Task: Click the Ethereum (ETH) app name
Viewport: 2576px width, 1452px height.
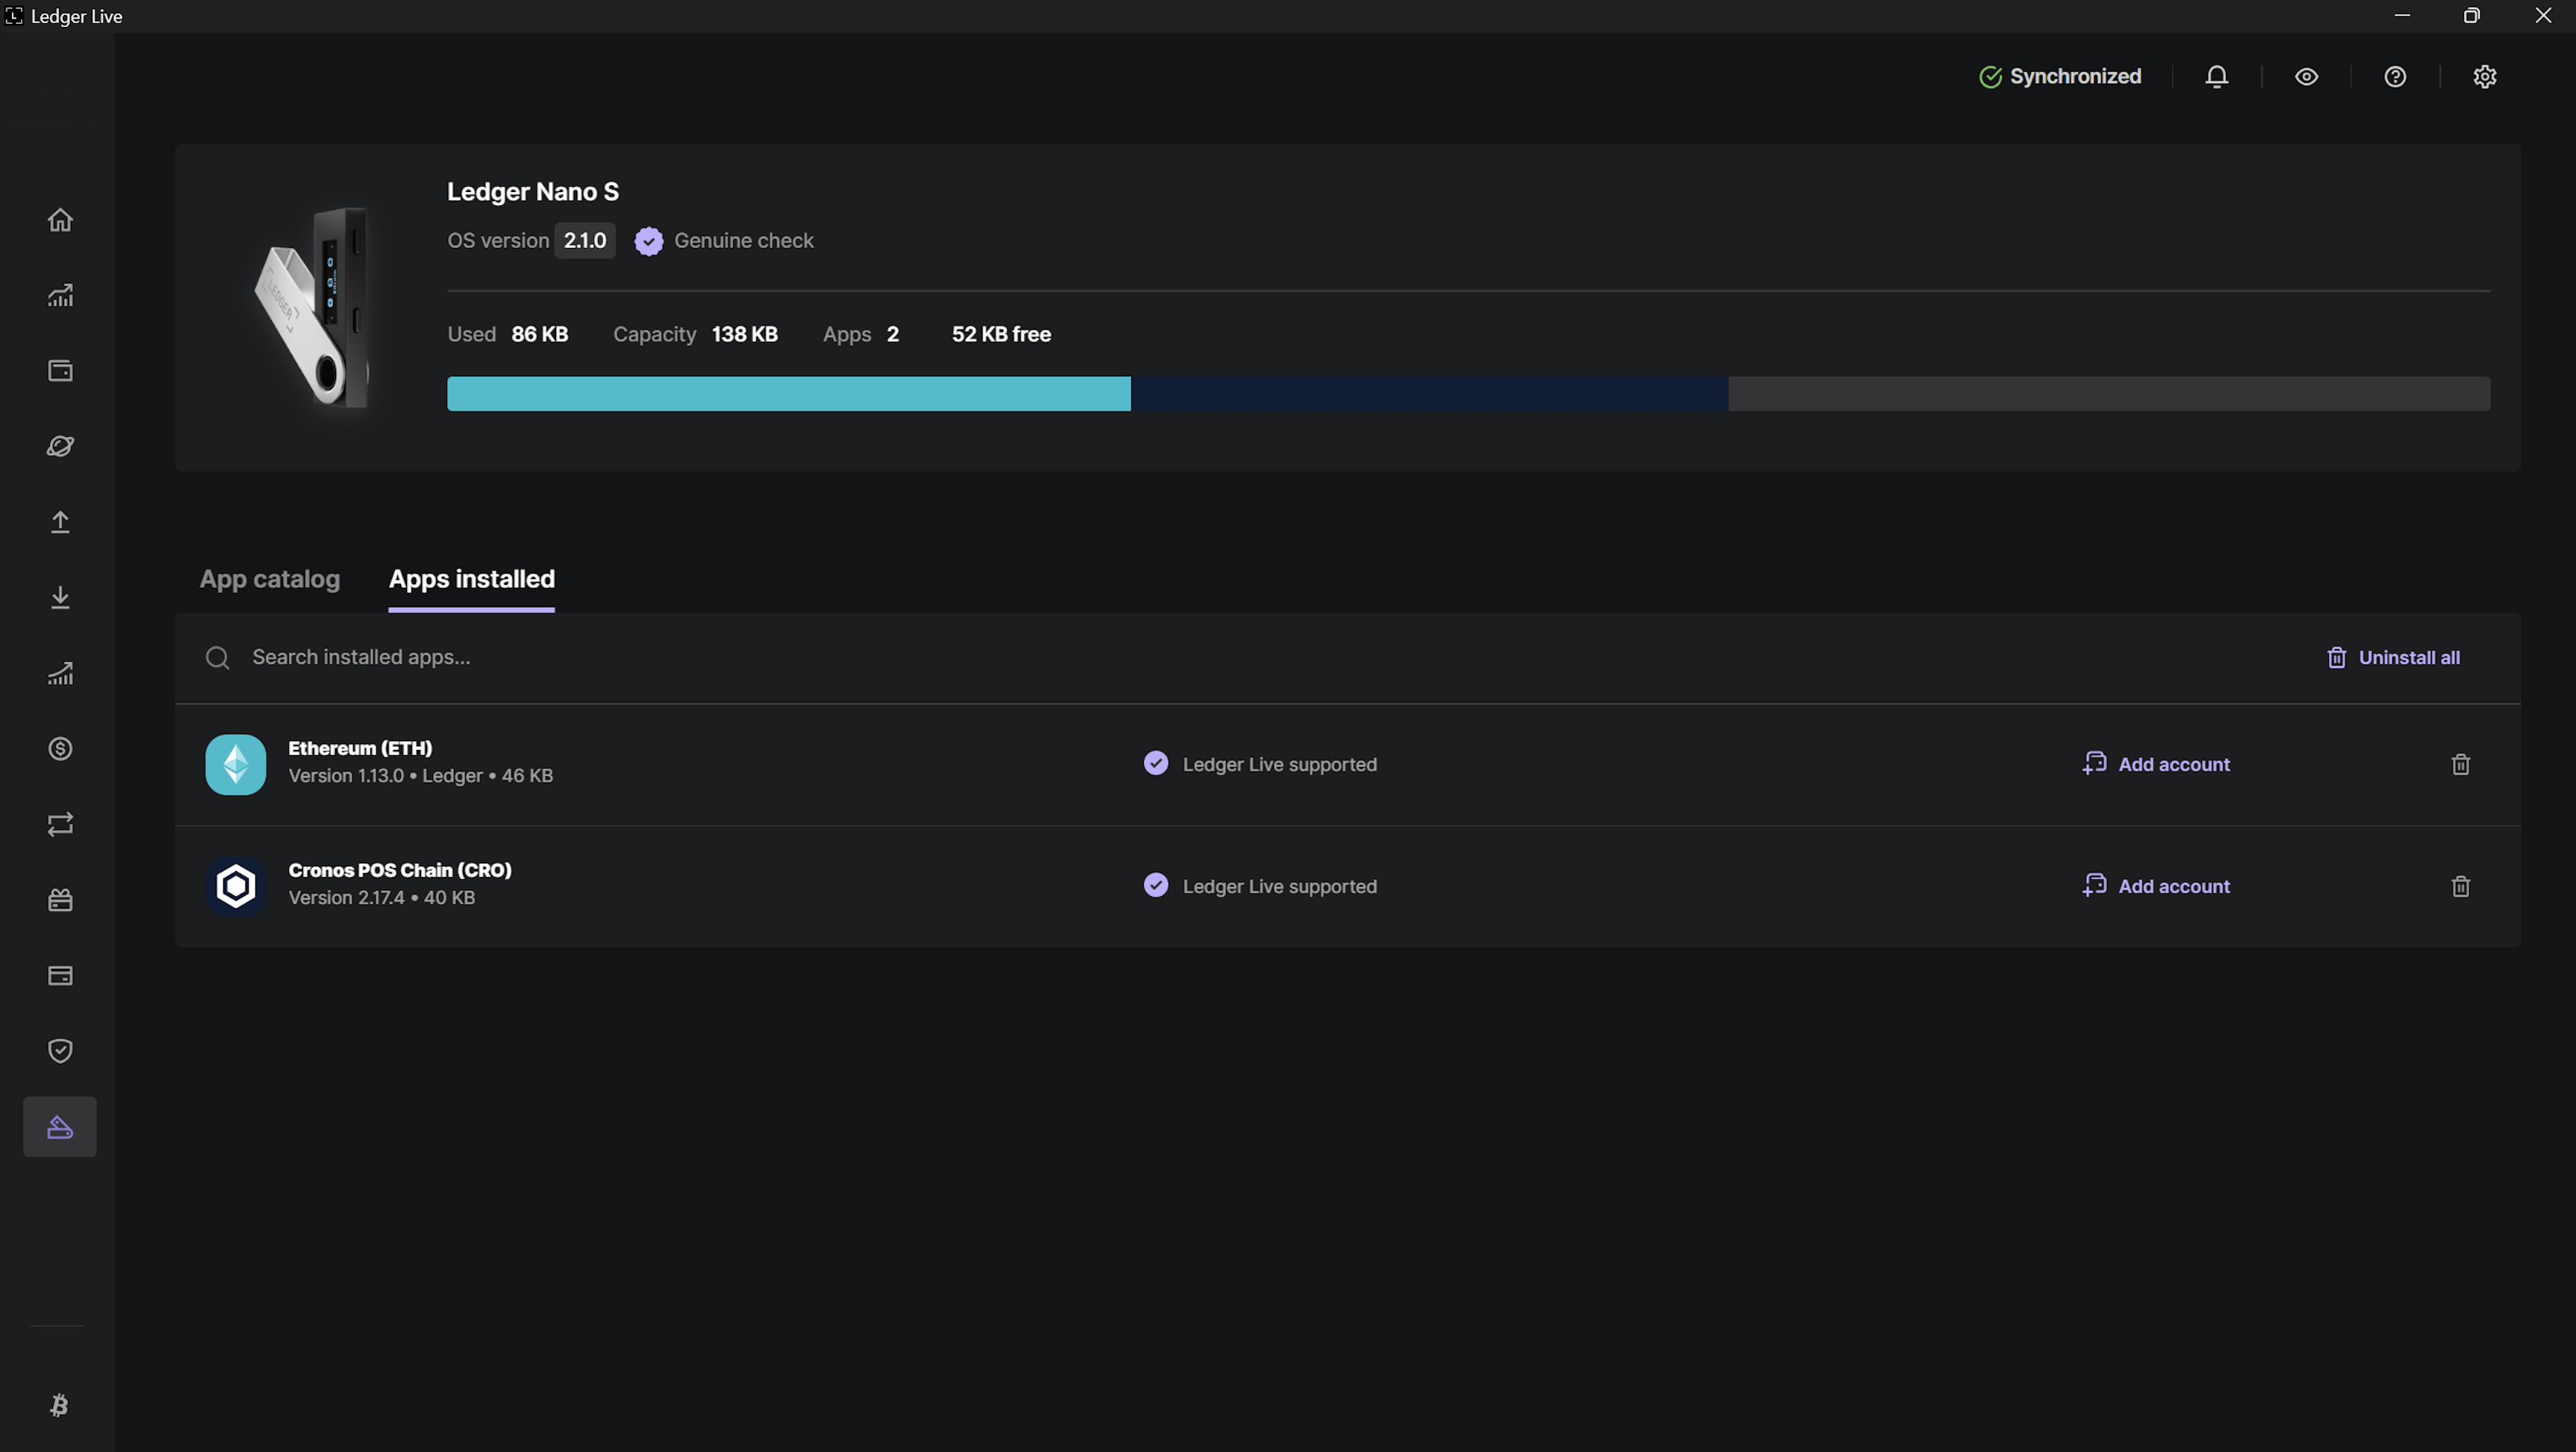Action: (360, 748)
